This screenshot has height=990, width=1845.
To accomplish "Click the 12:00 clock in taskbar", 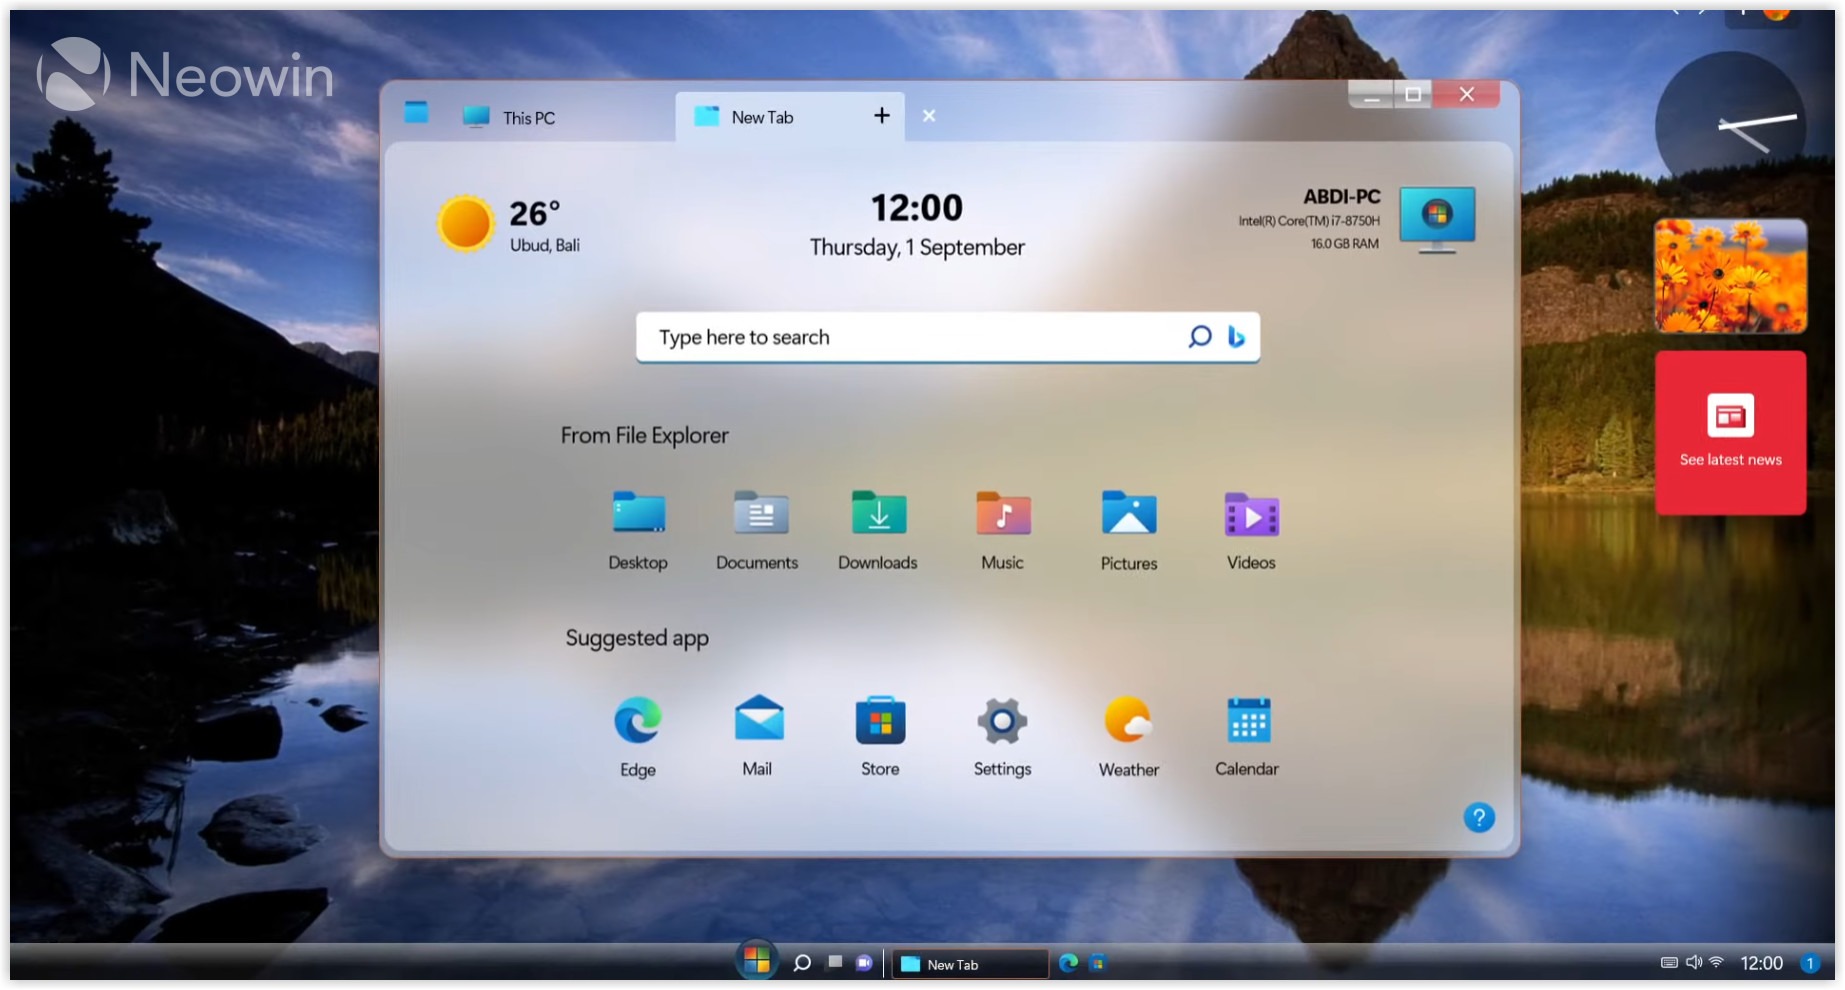I will click(x=1762, y=963).
